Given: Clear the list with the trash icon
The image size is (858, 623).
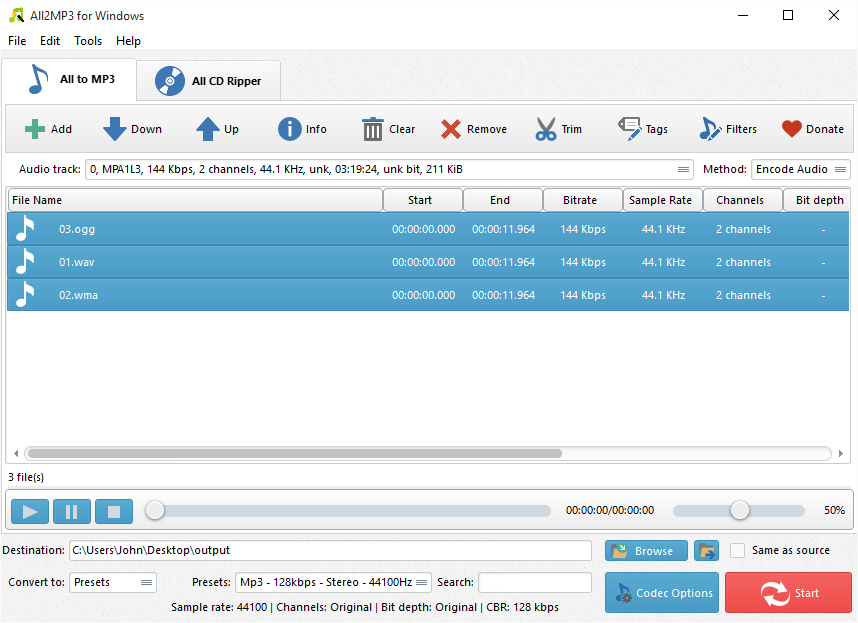Looking at the screenshot, I should (x=373, y=129).
